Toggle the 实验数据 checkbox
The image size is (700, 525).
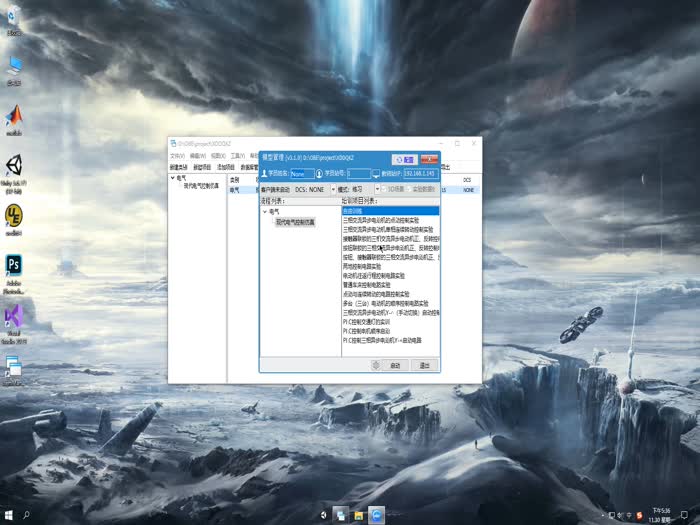tap(410, 188)
